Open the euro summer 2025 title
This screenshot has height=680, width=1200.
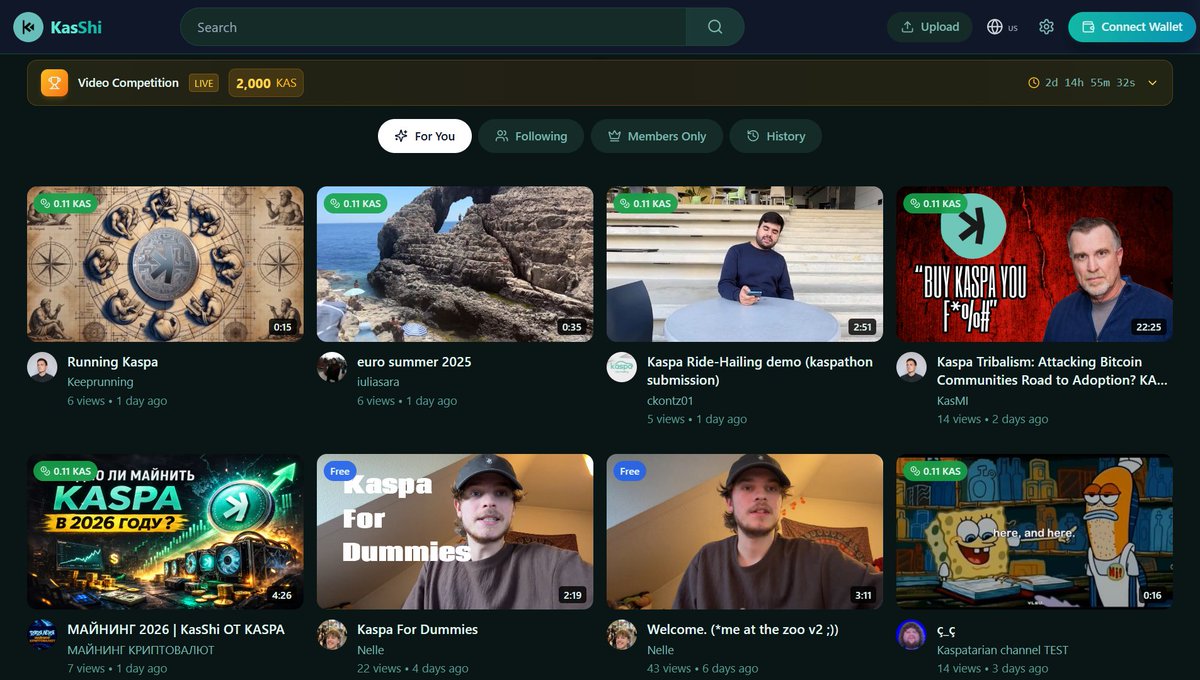[x=414, y=362]
